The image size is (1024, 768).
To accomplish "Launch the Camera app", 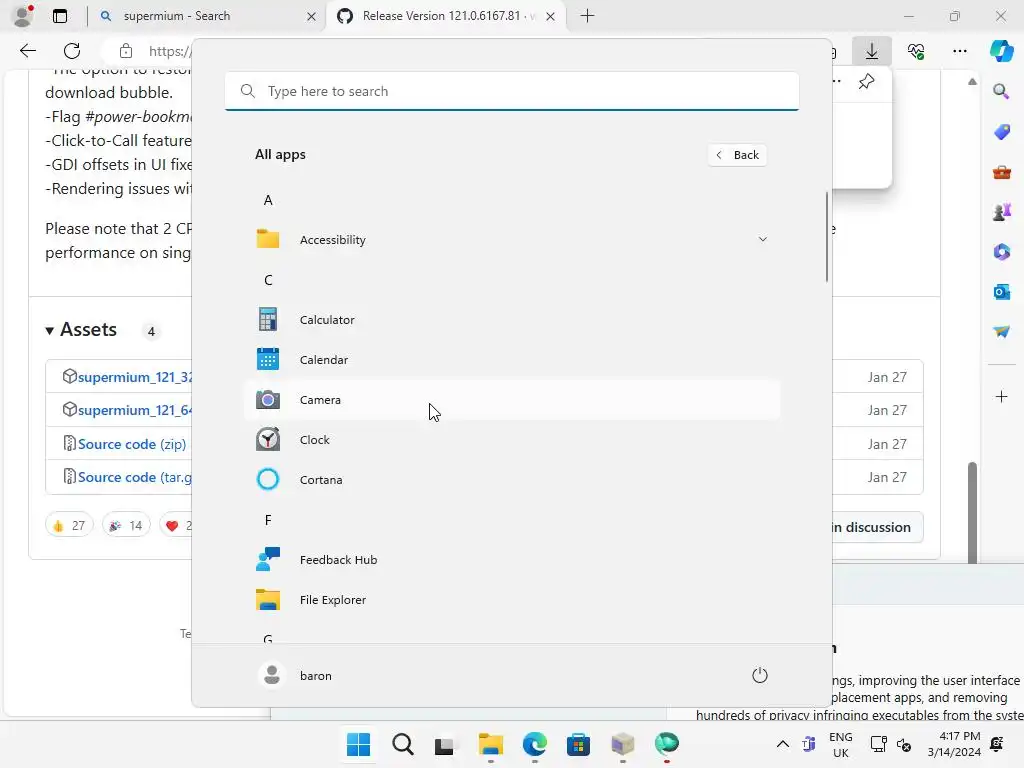I will click(x=511, y=400).
